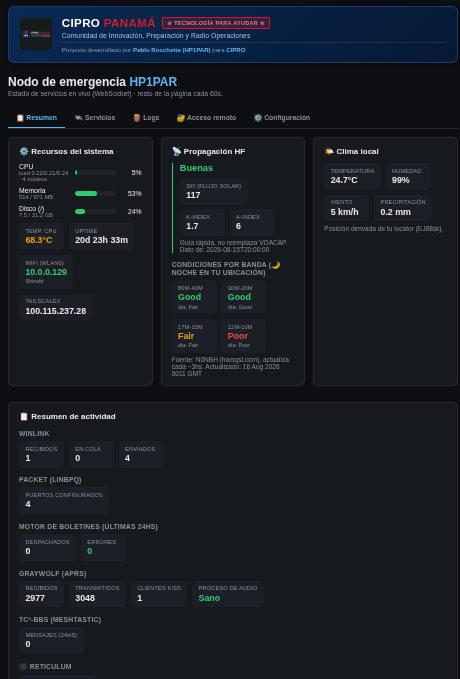The image size is (460, 679).
Task: Click the Puertos configurados value
Action: [28, 504]
